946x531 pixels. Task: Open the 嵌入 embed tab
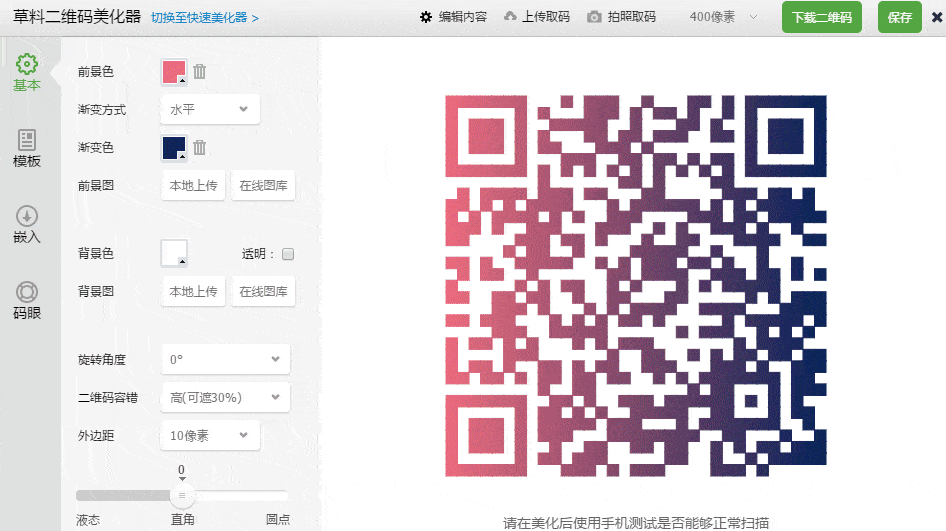coord(27,224)
